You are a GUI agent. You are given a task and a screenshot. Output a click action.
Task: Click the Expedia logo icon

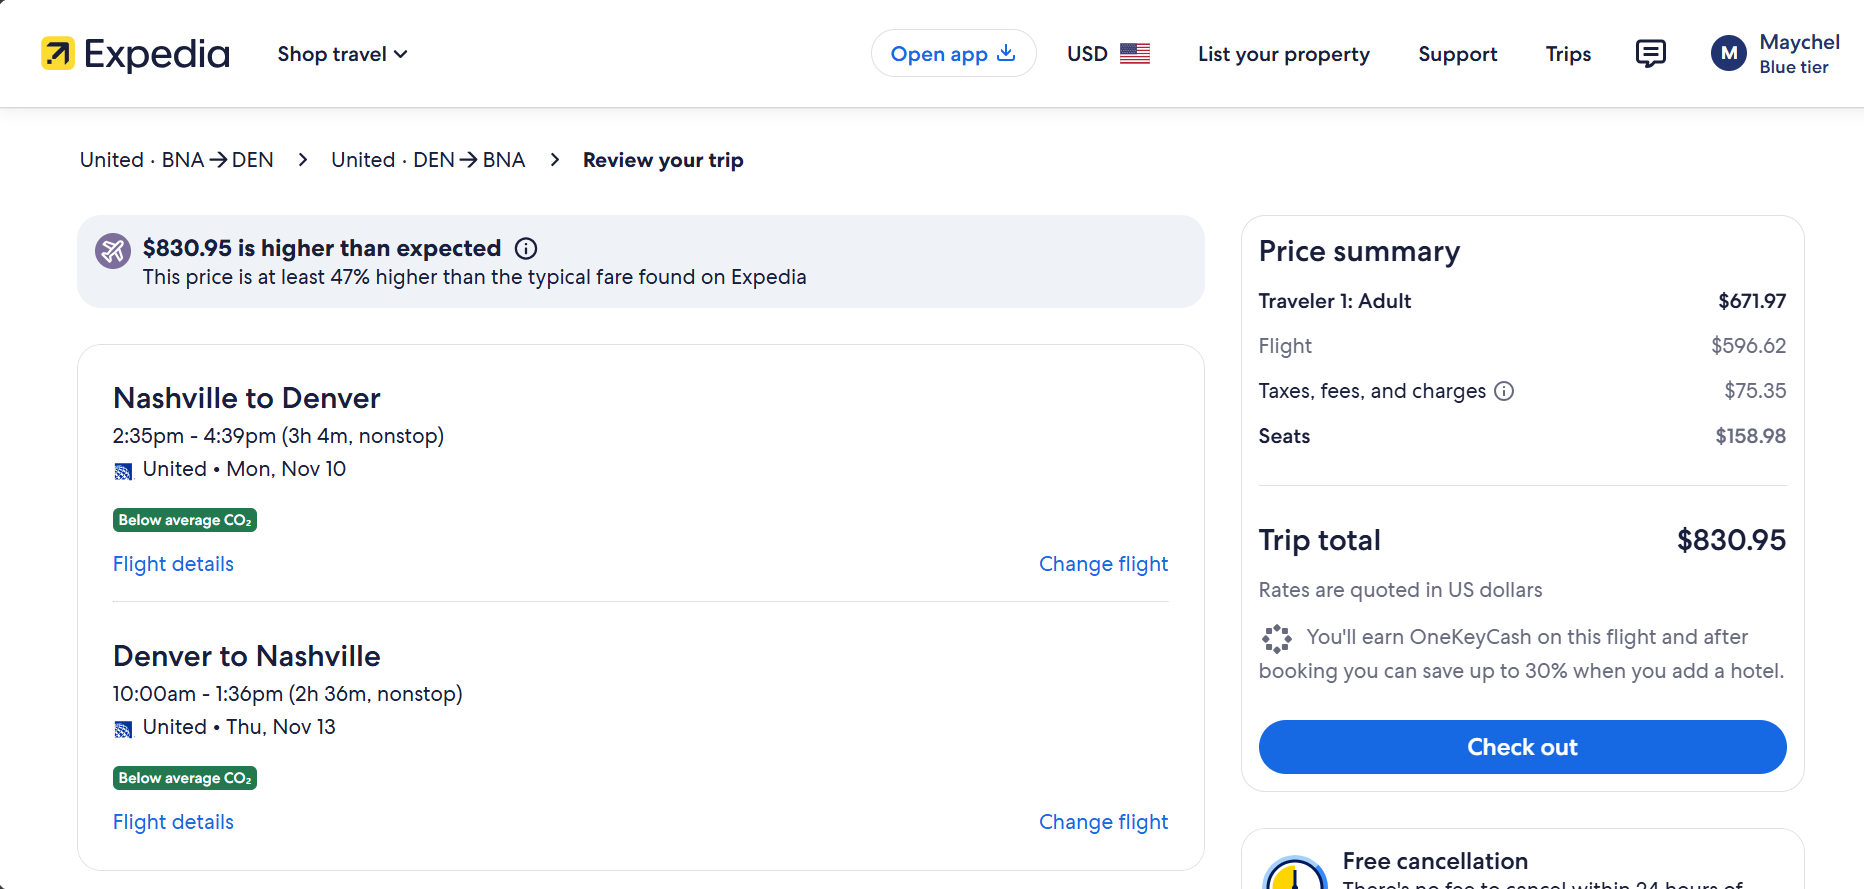pos(58,54)
